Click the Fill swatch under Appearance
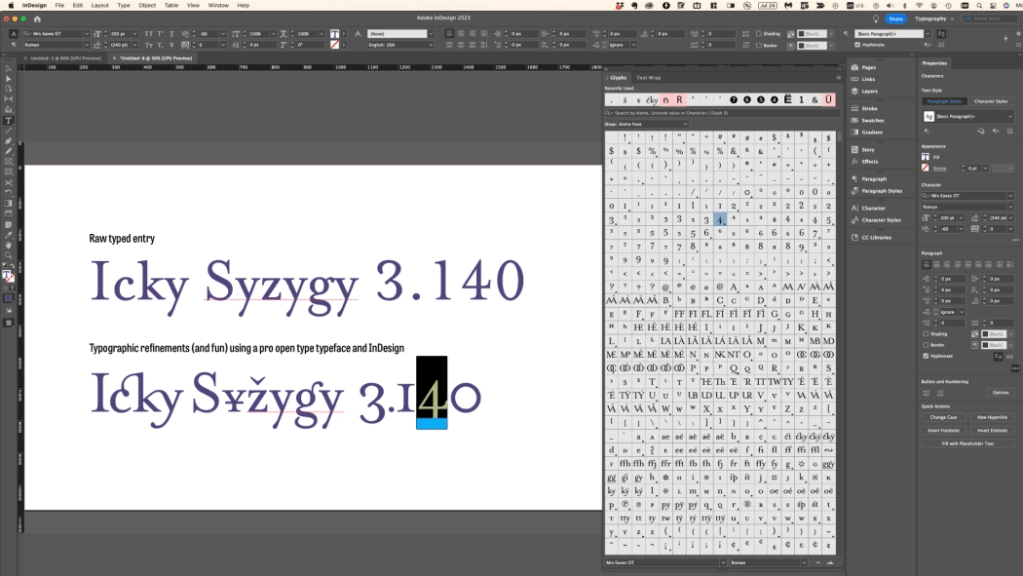The width and height of the screenshot is (1023, 576). tap(925, 155)
